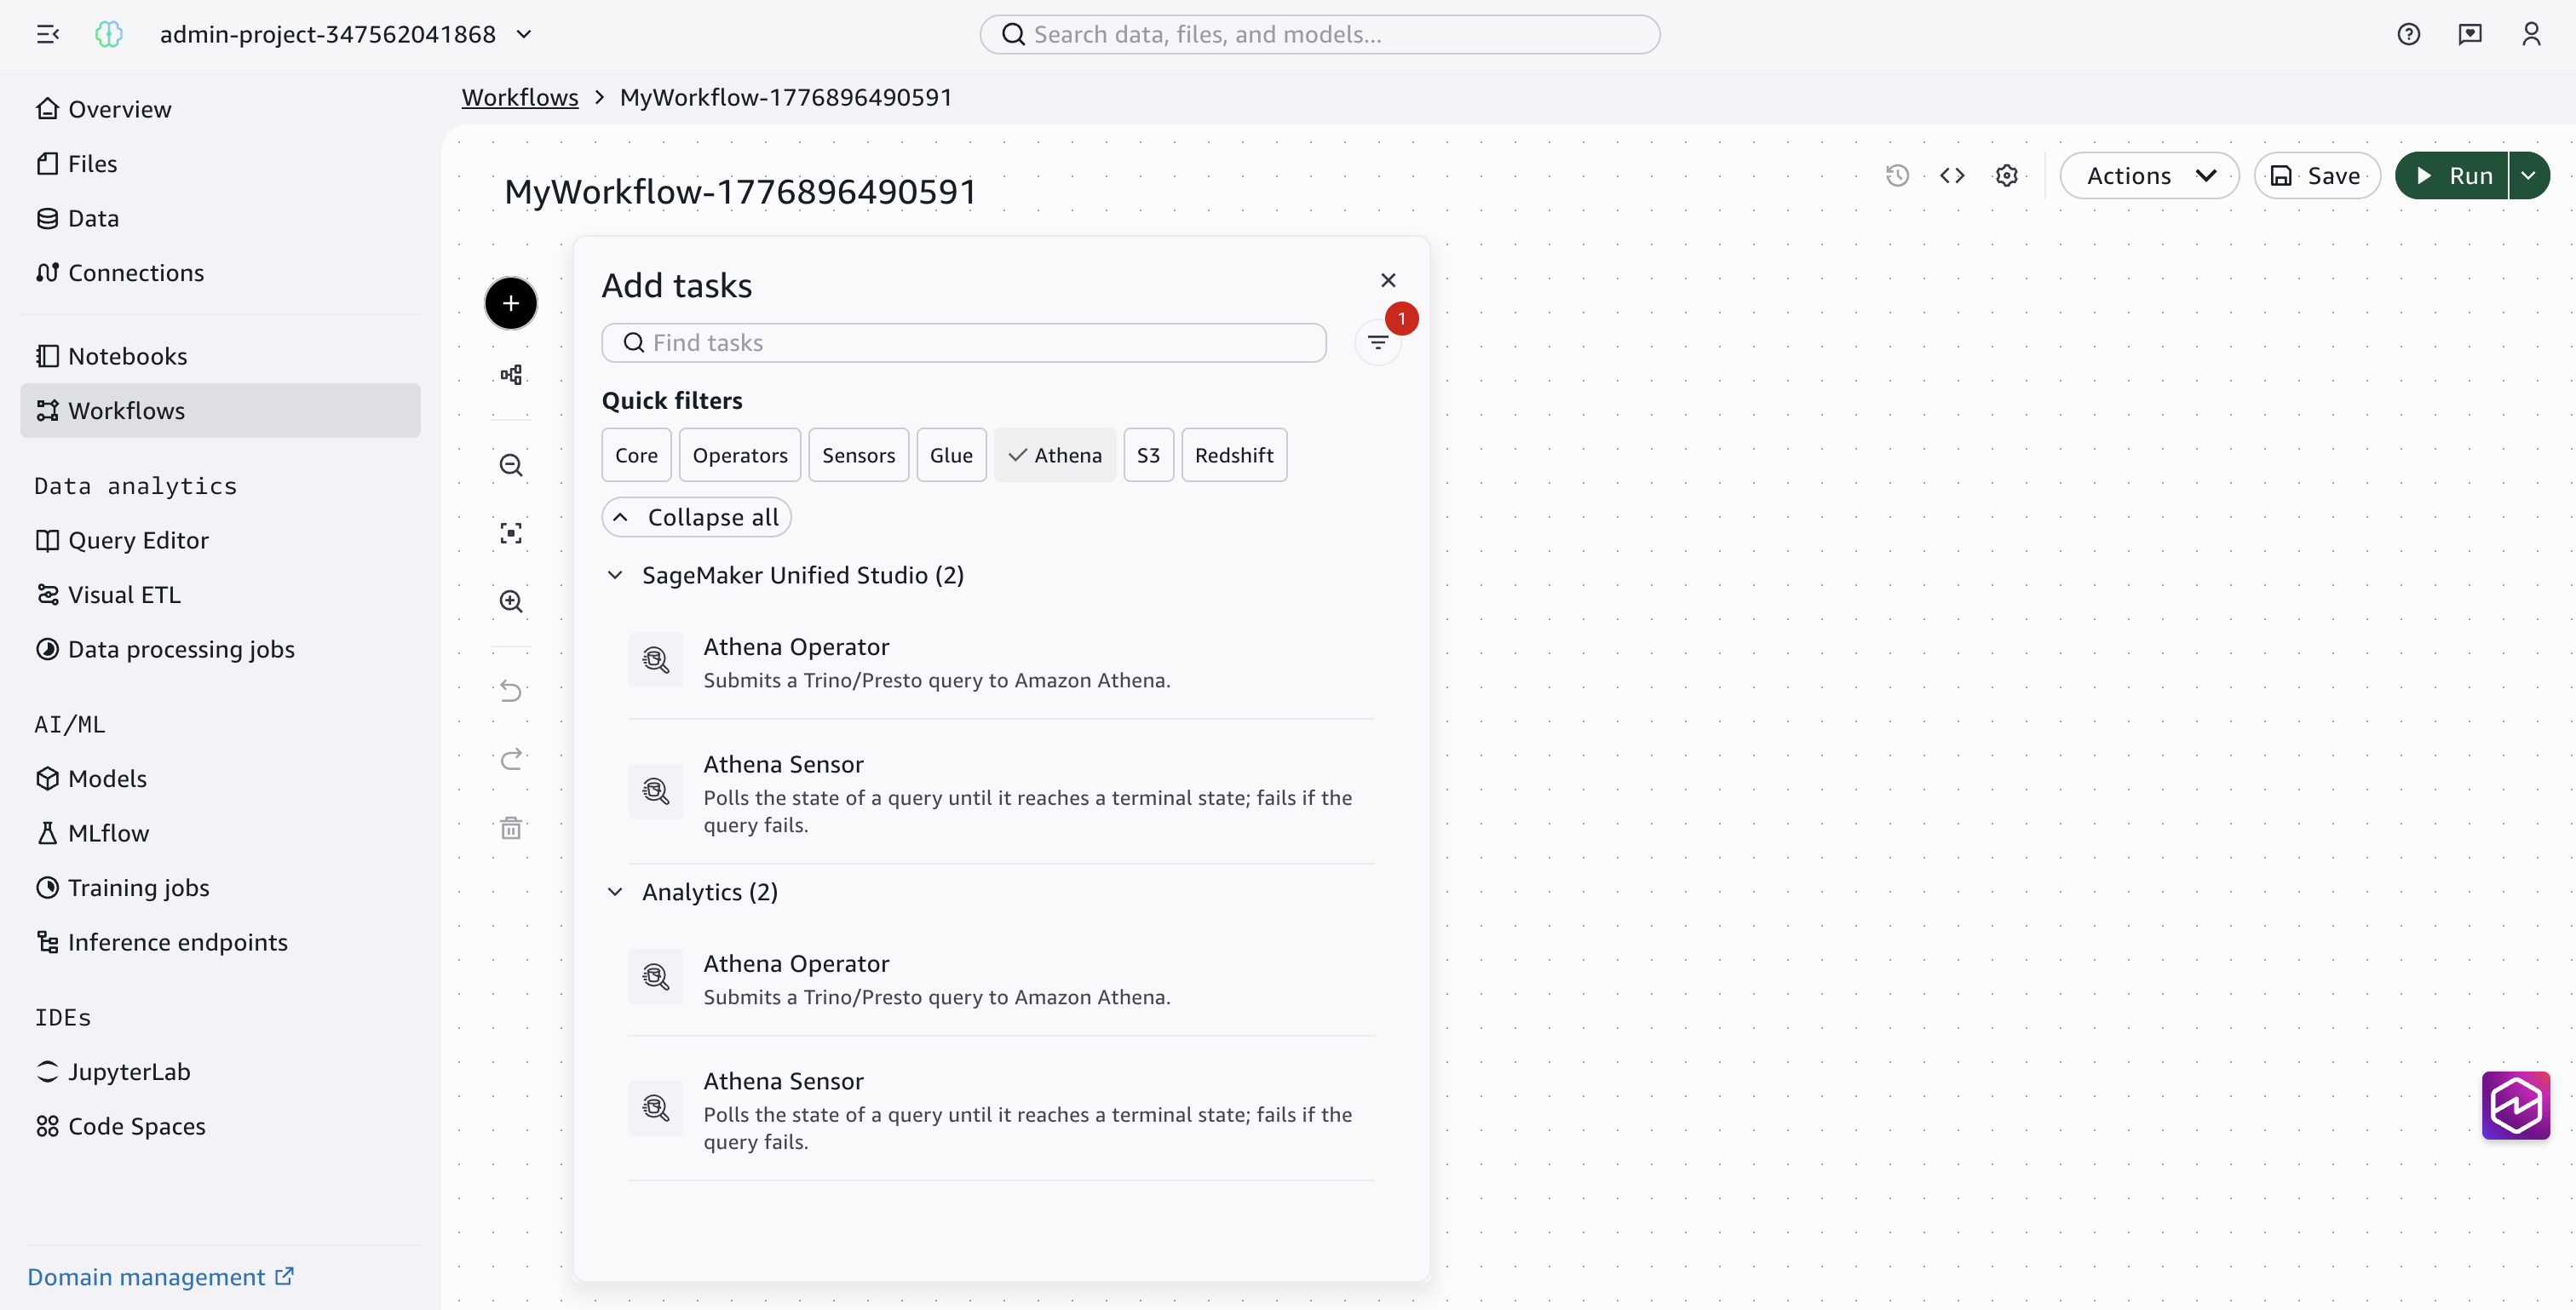Screen dimensions: 2576x1310
Task: Click the redo arrow icon
Action: point(511,759)
